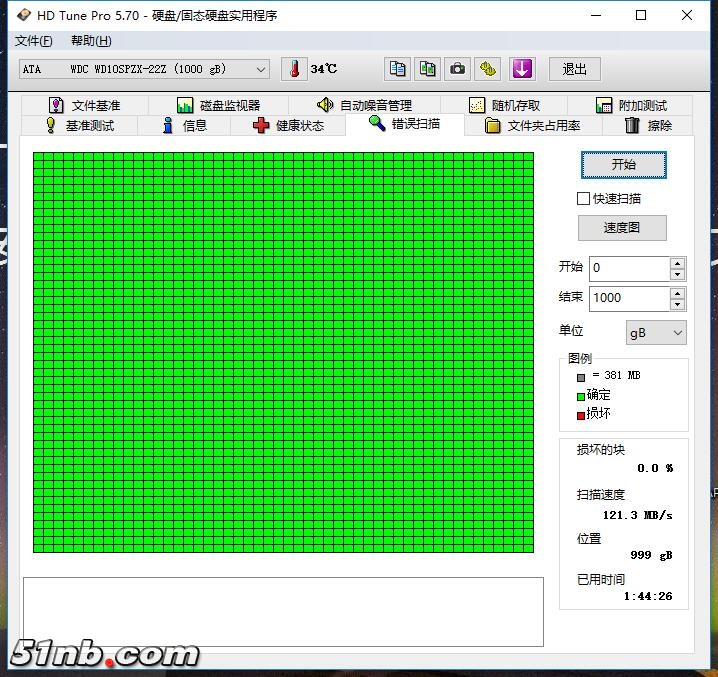The image size is (718, 677).
Task: Open the options wrench icon
Action: pos(488,69)
